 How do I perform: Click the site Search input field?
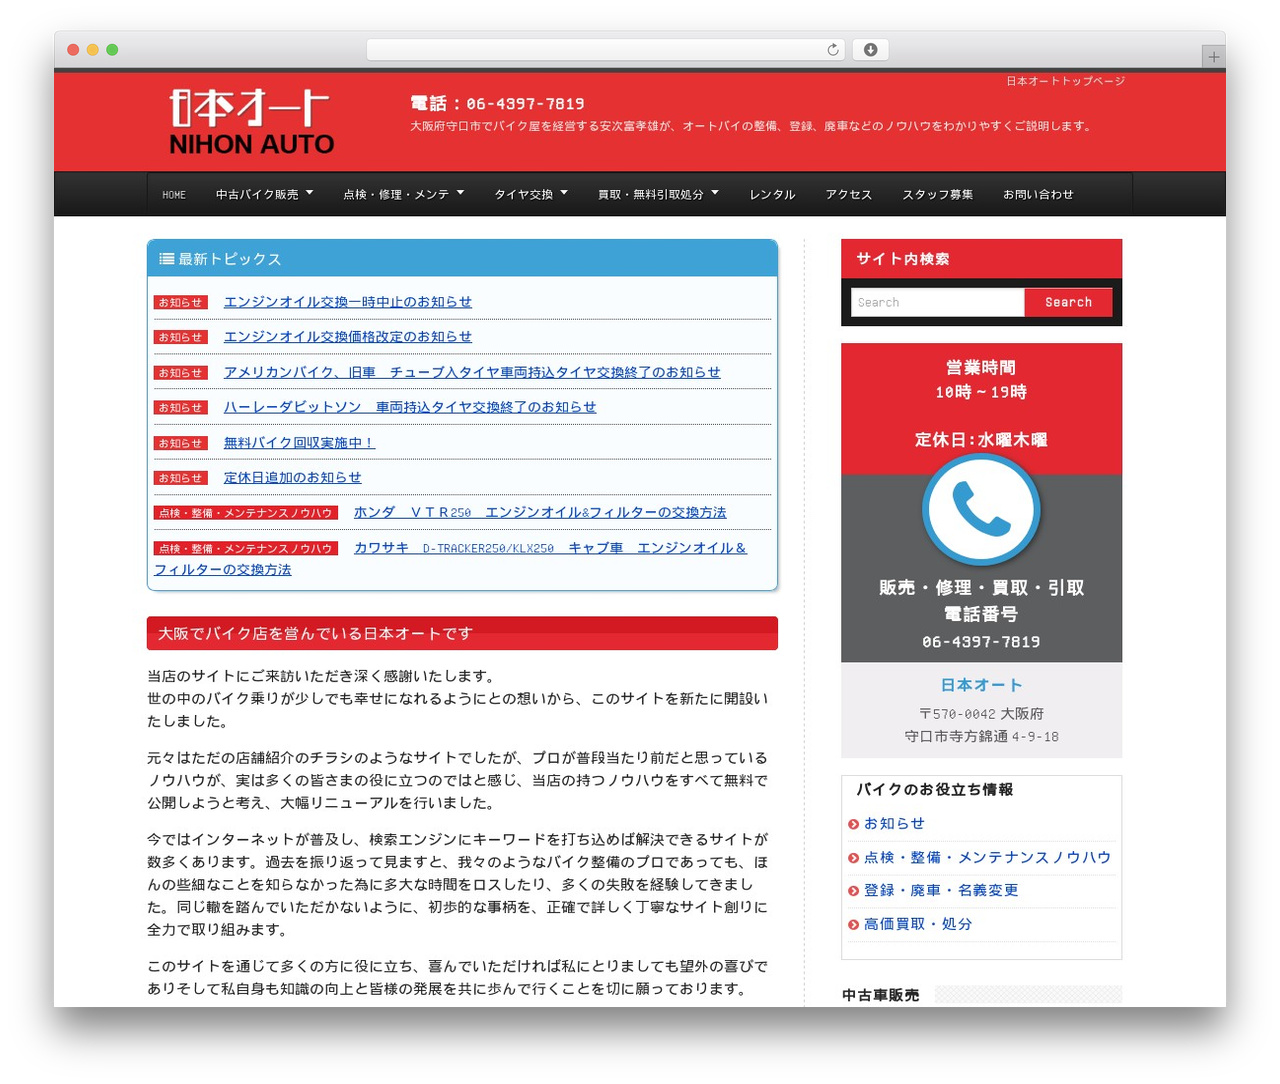tap(937, 302)
